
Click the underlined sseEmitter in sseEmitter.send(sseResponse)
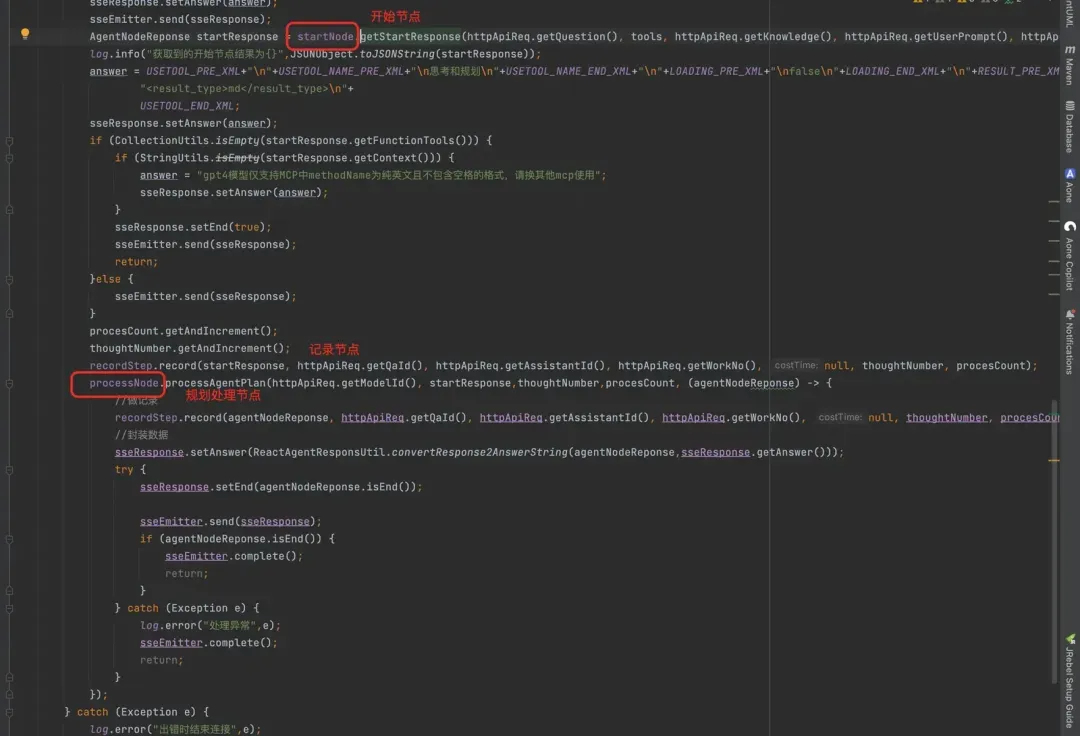(172, 522)
